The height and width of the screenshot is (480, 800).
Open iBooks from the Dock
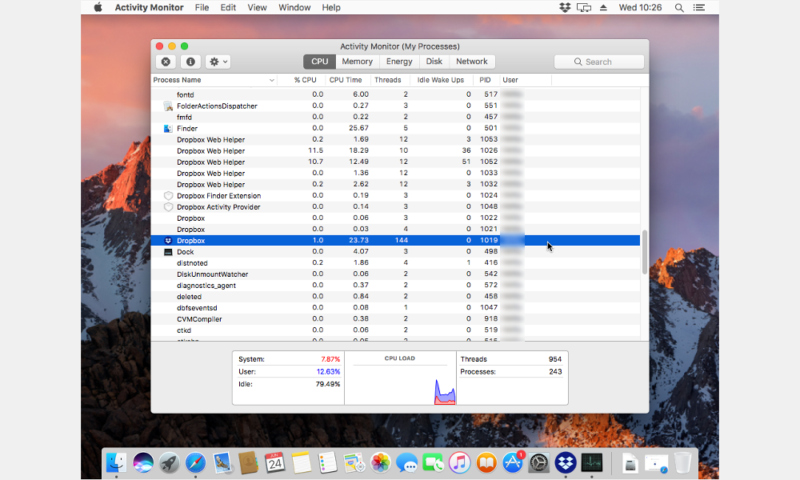[x=486, y=463]
